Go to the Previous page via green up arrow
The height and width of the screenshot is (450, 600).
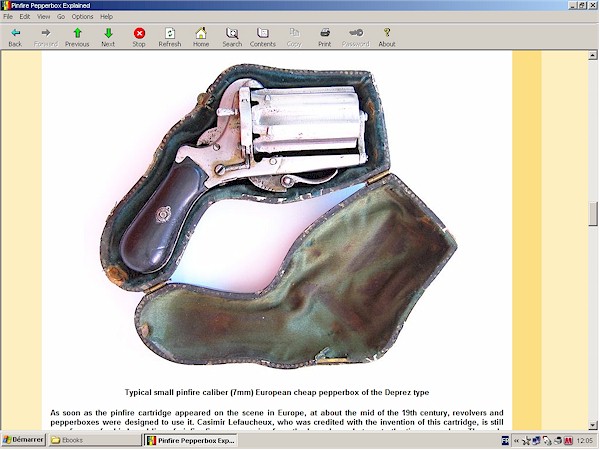[x=77, y=33]
